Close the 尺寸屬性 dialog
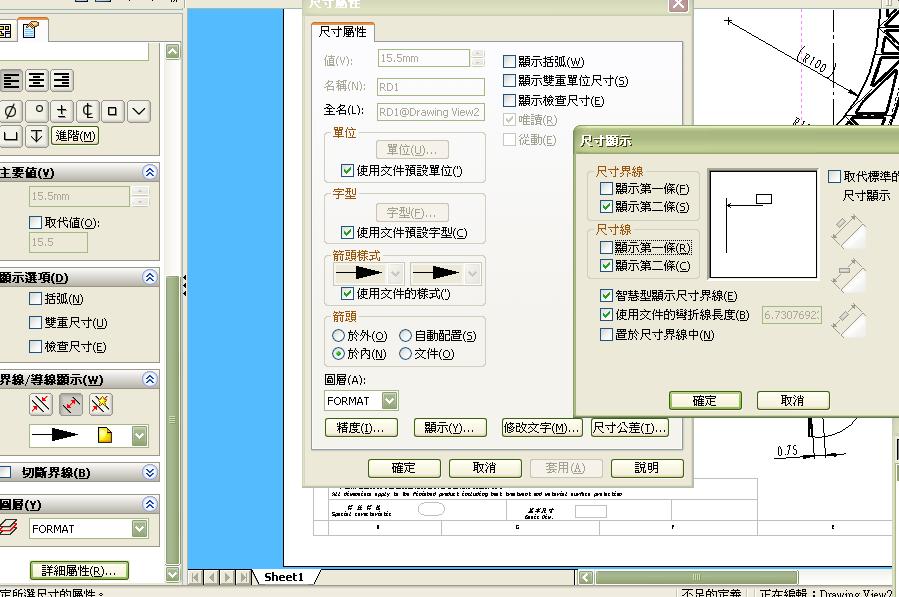This screenshot has width=899, height=597. tap(678, 5)
